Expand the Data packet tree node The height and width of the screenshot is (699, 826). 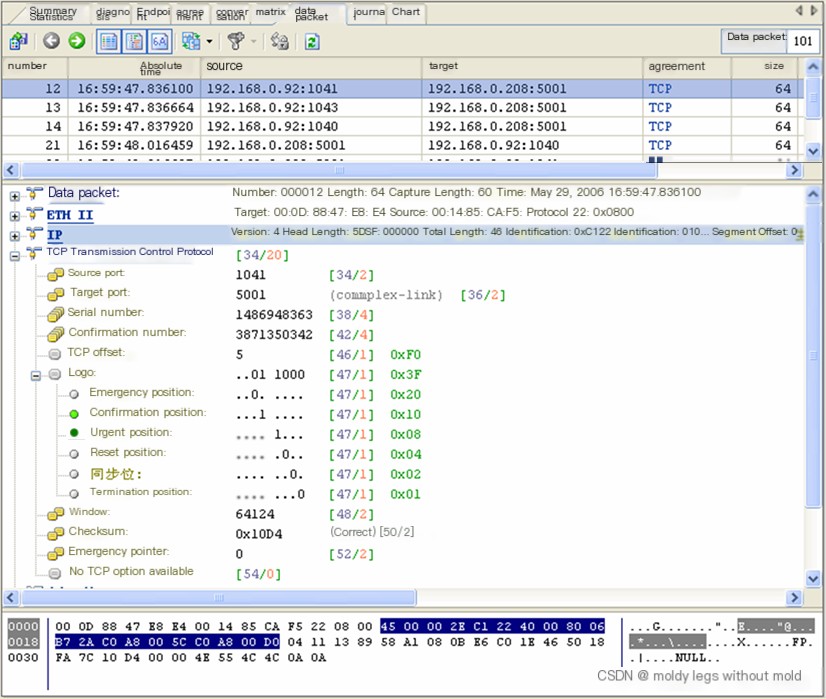point(15,196)
